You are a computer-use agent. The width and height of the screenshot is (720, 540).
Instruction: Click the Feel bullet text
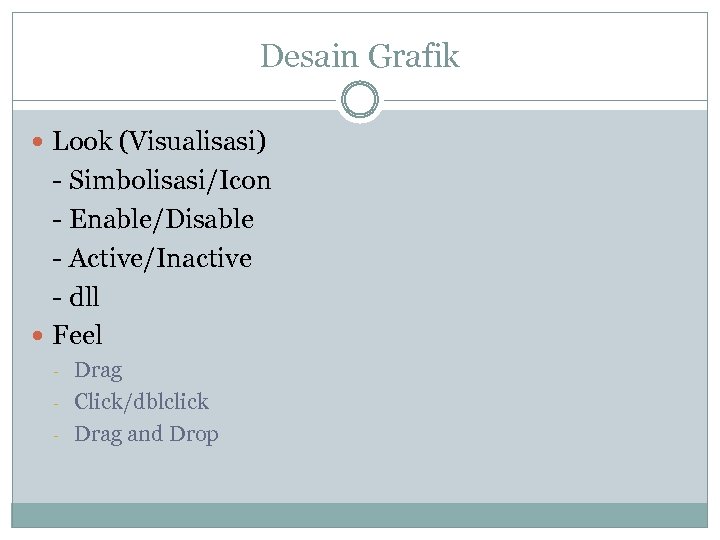[x=78, y=335]
